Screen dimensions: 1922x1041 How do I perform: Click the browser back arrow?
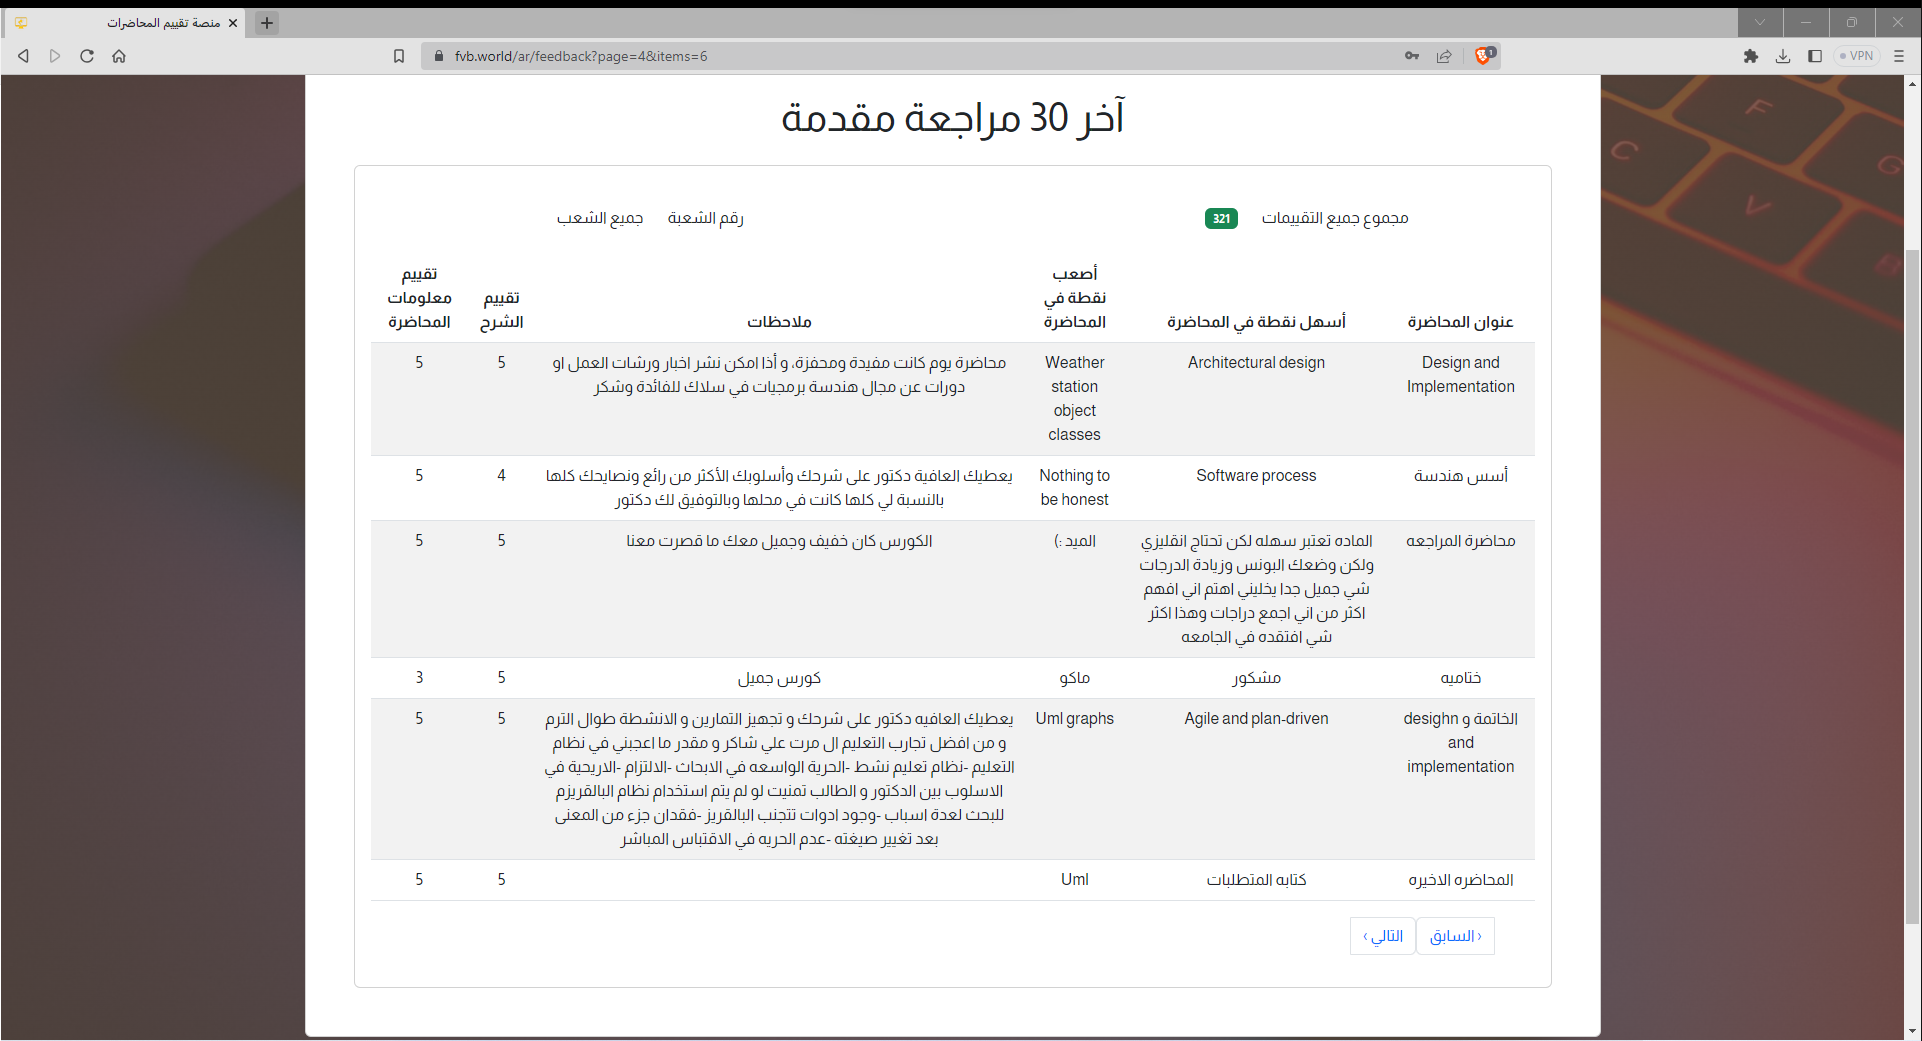click(x=23, y=56)
